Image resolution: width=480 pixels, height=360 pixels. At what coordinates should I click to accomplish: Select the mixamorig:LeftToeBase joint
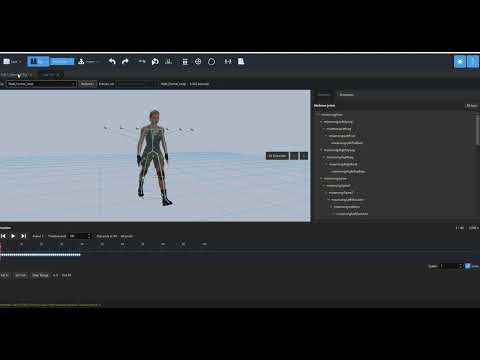tap(347, 143)
